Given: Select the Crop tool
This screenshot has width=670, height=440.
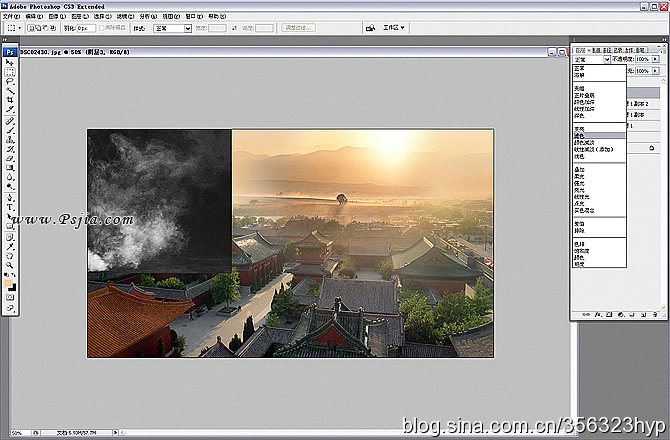Looking at the screenshot, I should click(x=10, y=100).
